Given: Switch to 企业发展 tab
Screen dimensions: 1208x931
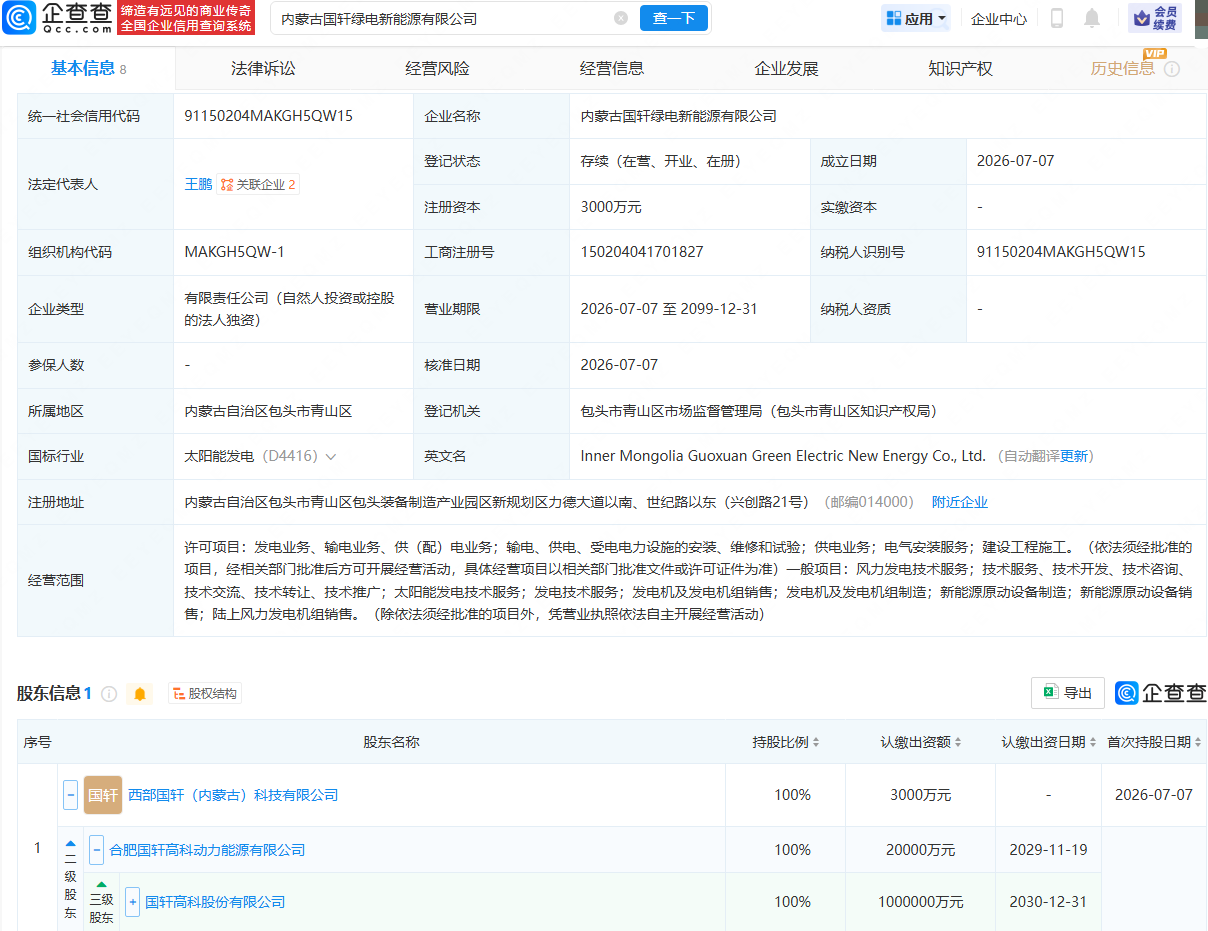Looking at the screenshot, I should pyautogui.click(x=786, y=68).
